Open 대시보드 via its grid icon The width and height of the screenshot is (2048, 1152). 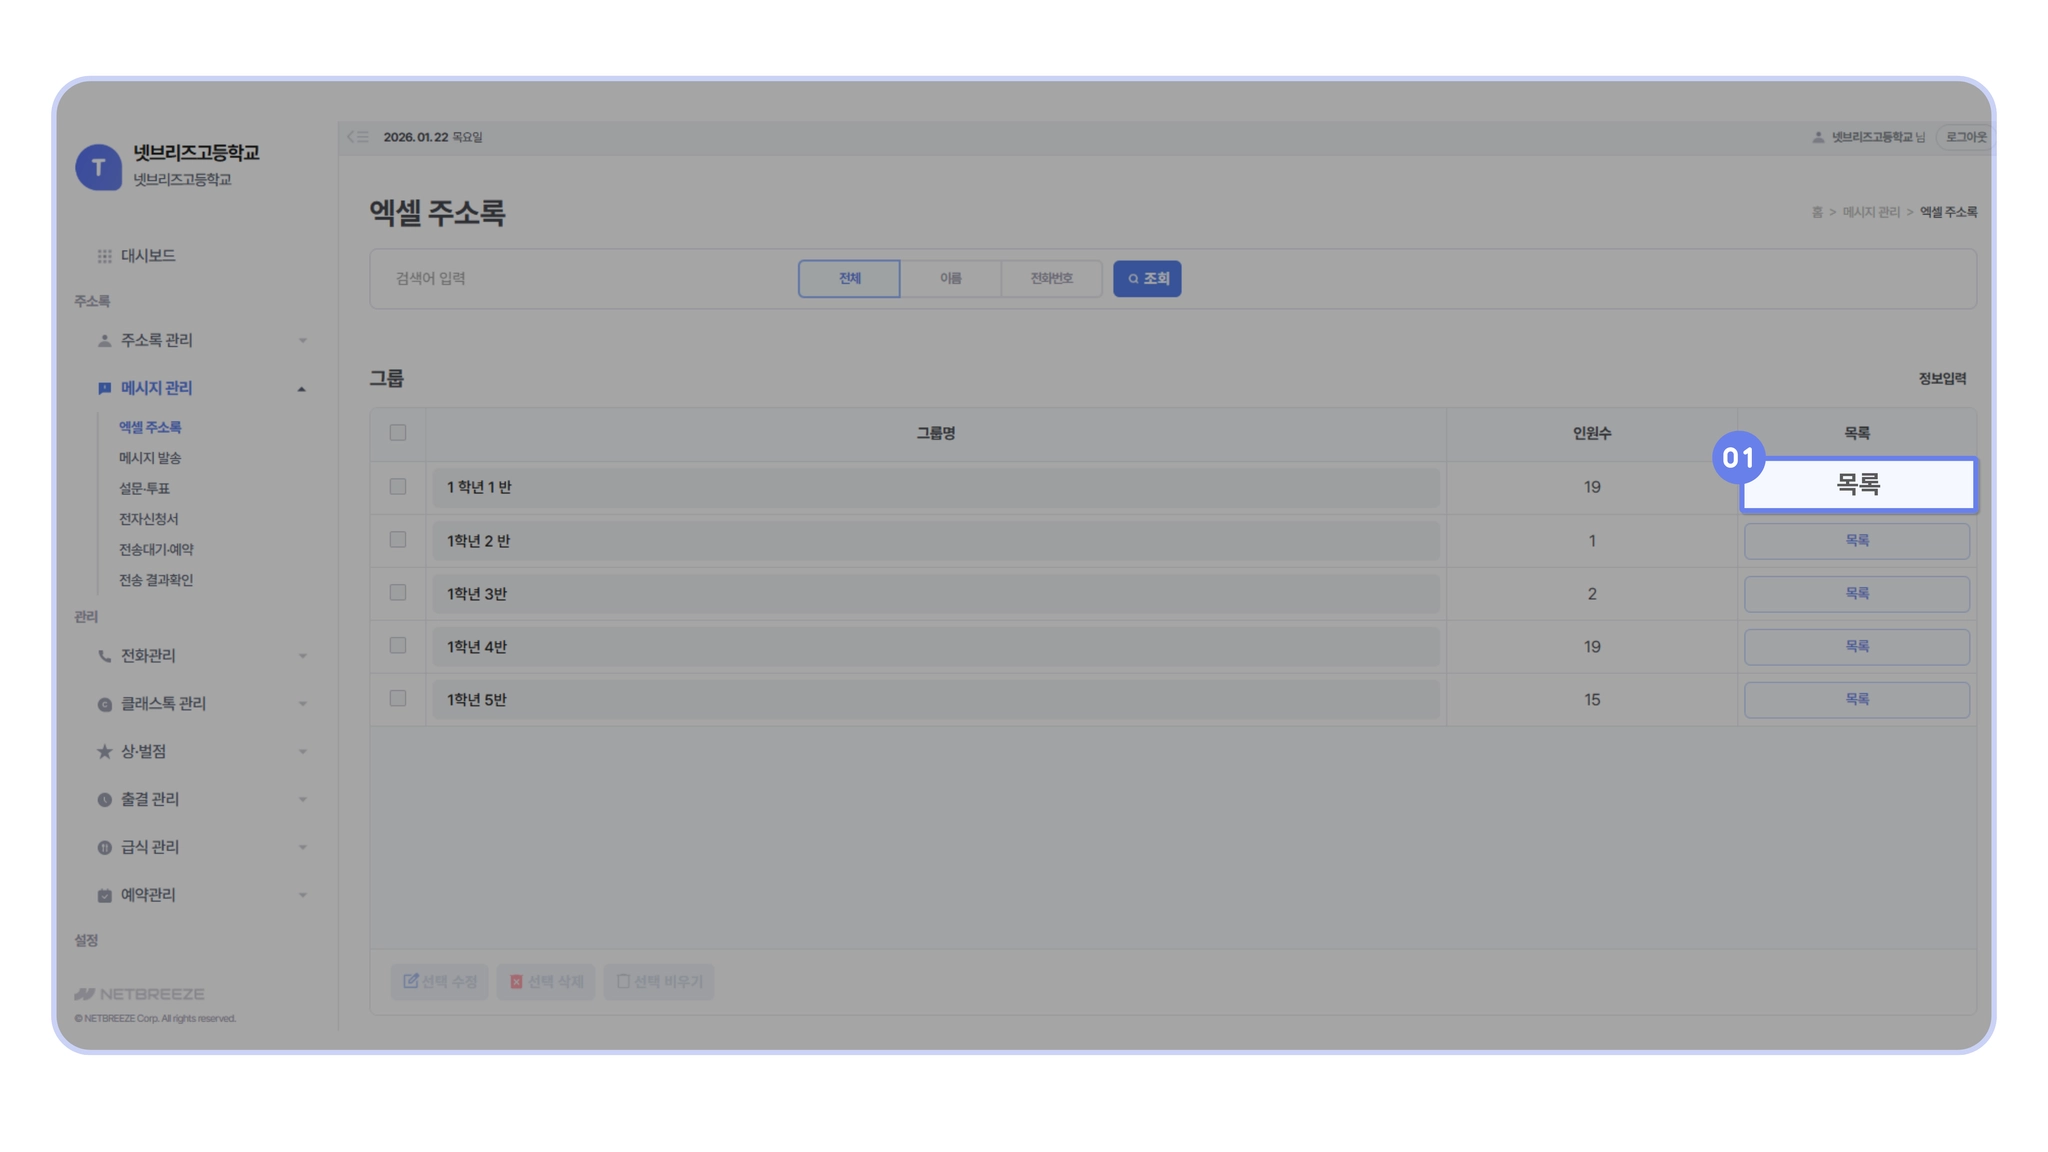coord(104,256)
